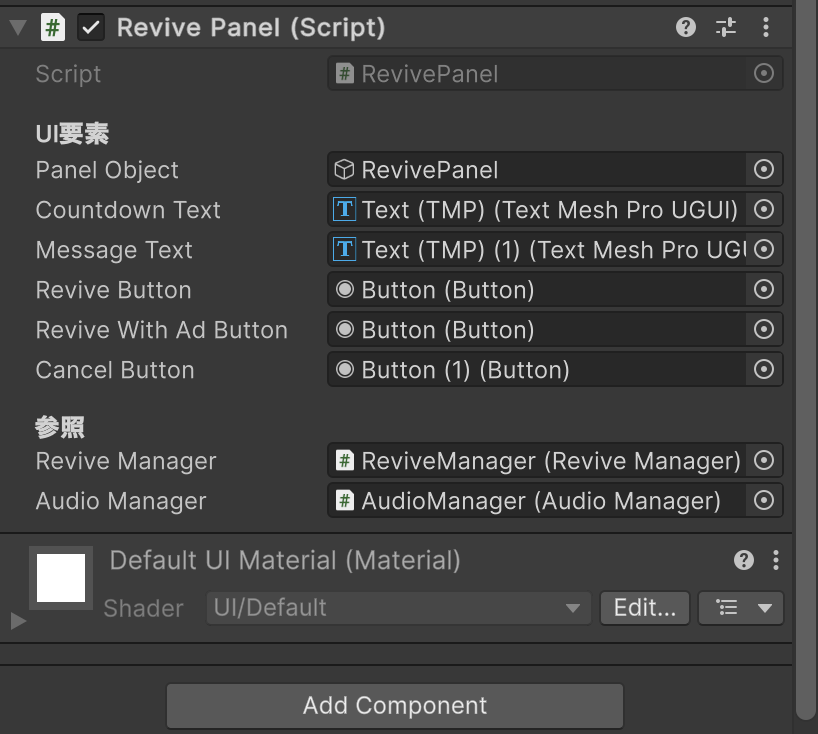Open help for Default UI Material
Viewport: 818px width, 734px height.
[744, 560]
